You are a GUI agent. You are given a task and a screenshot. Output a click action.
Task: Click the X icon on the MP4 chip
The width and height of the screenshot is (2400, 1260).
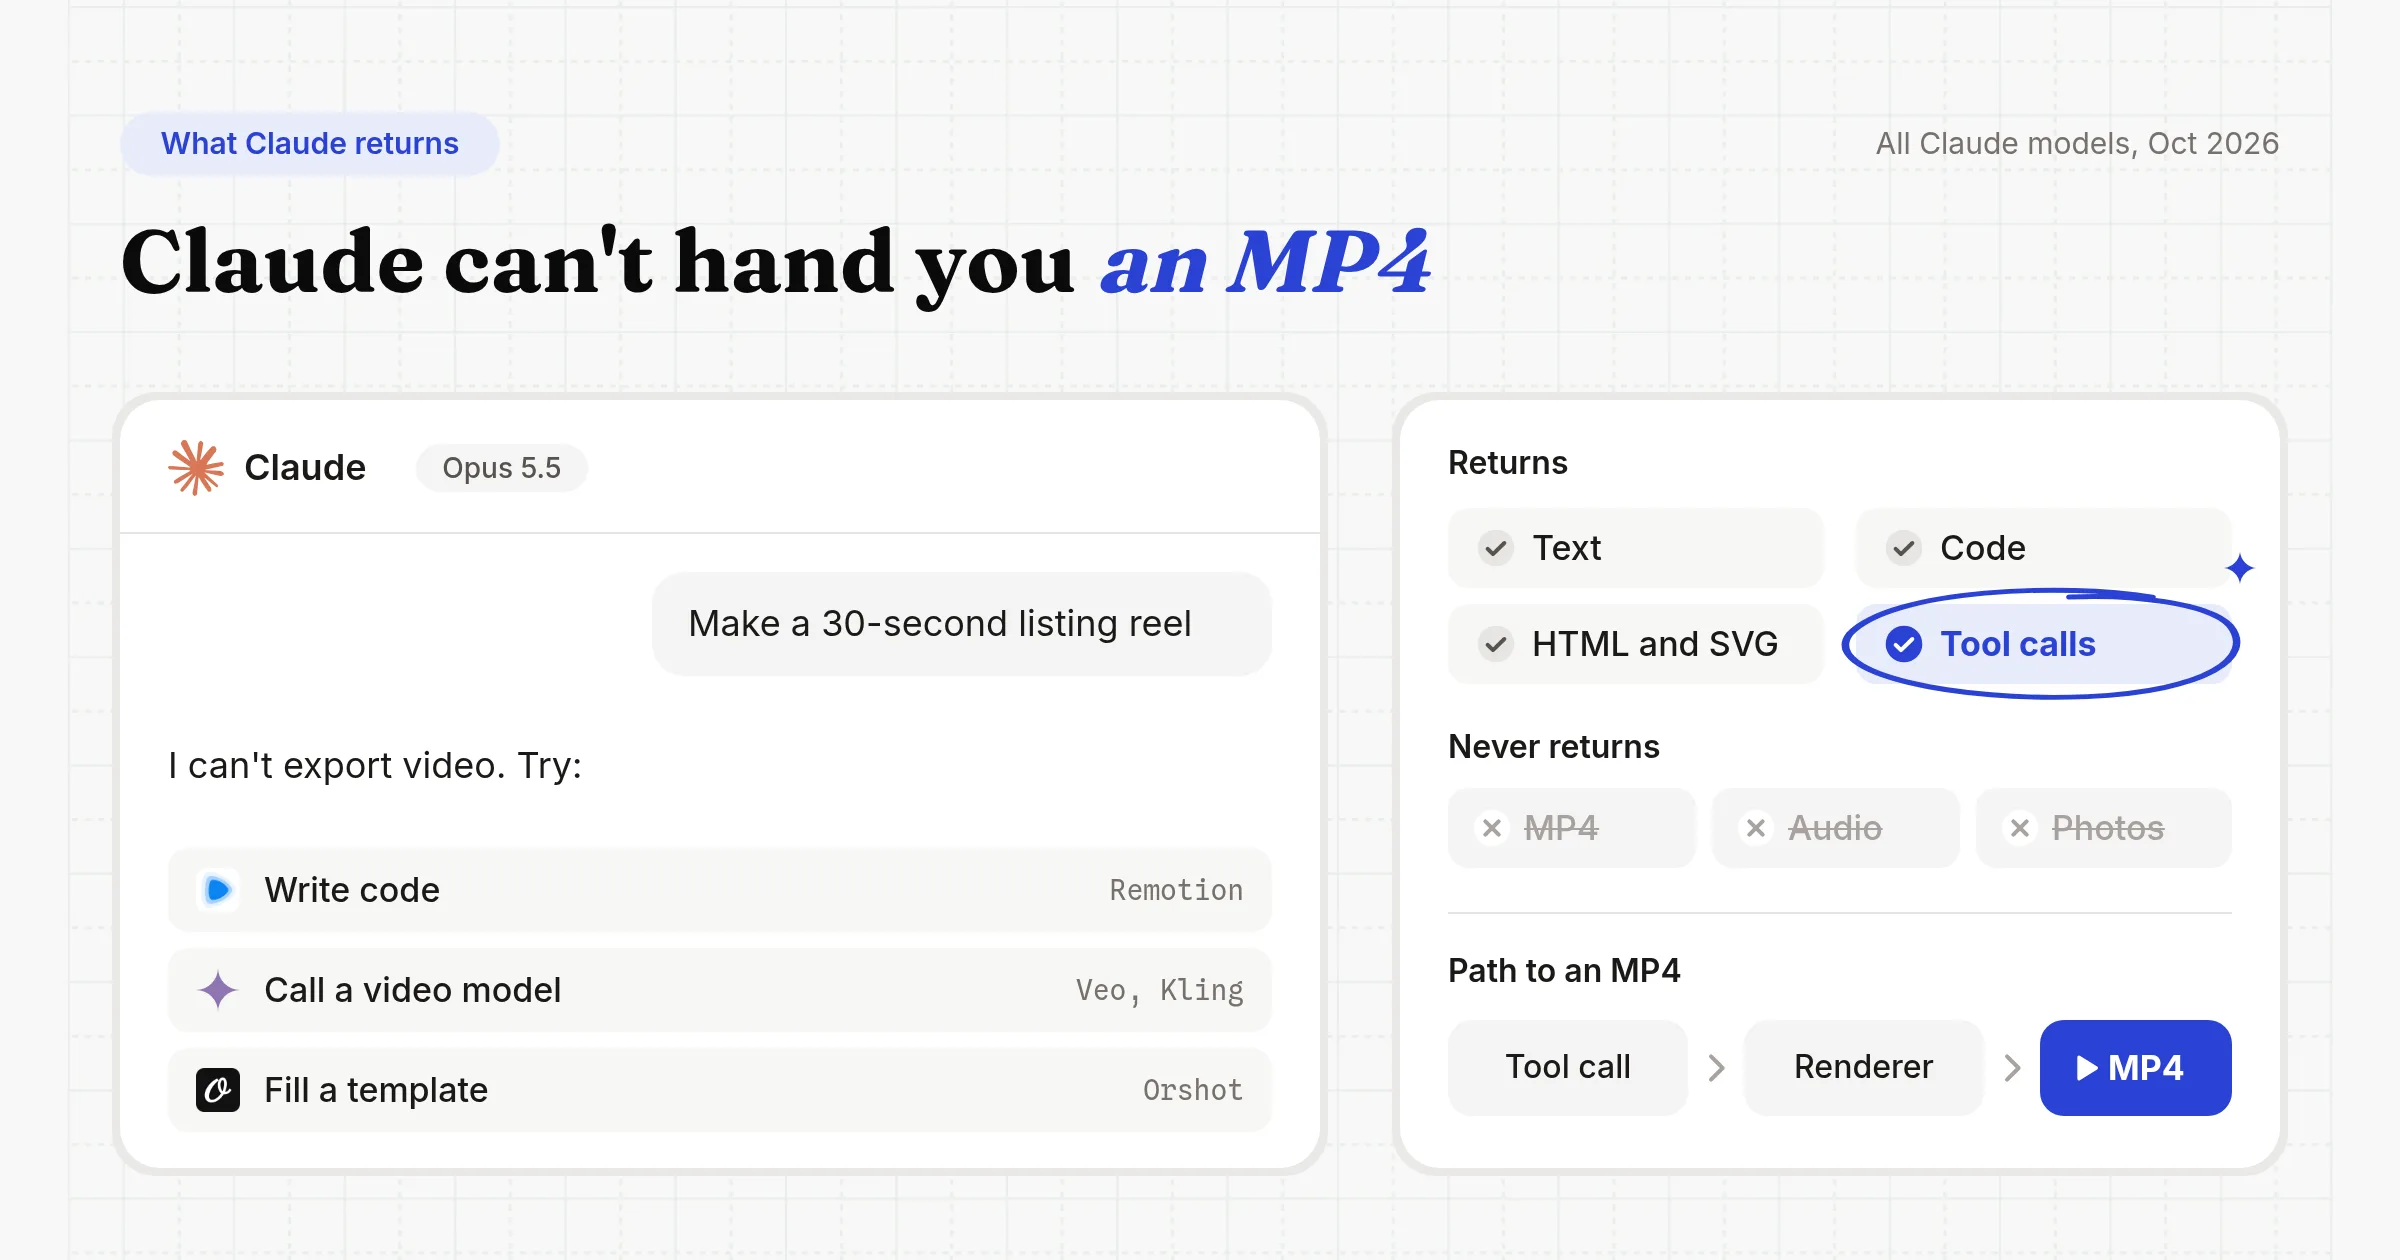(x=1492, y=828)
